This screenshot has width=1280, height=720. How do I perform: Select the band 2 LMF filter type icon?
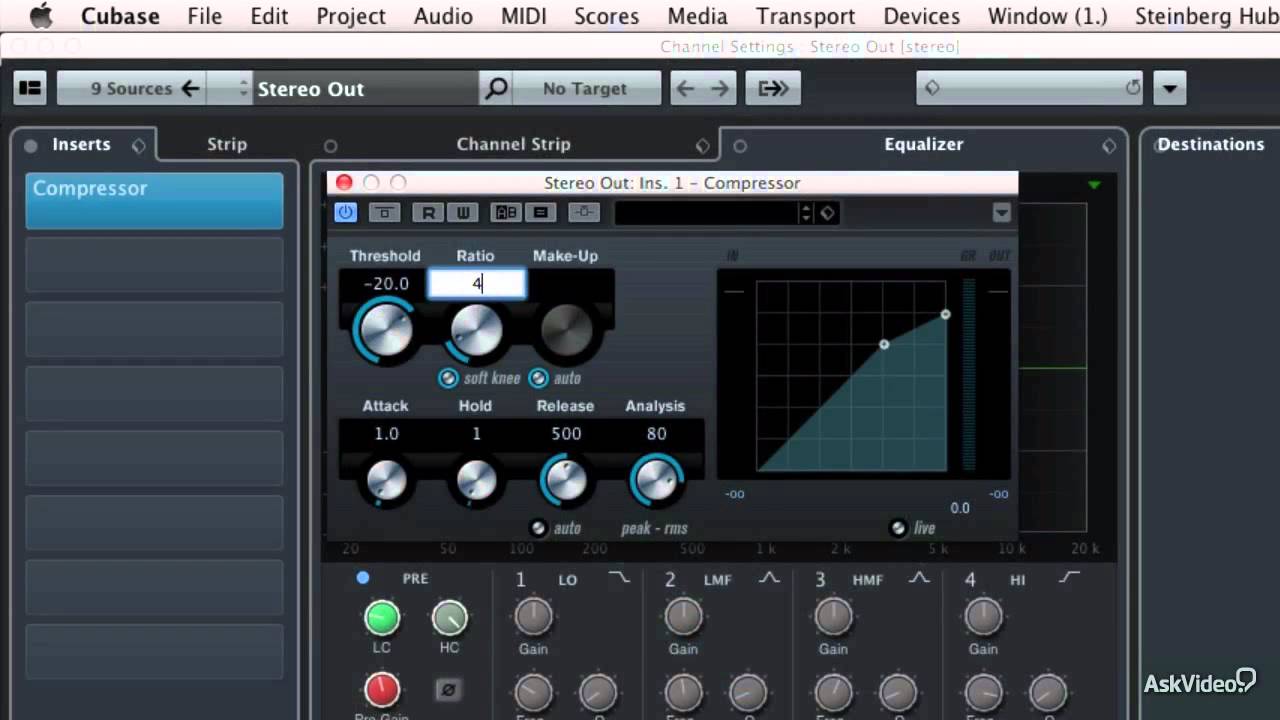[x=768, y=578]
